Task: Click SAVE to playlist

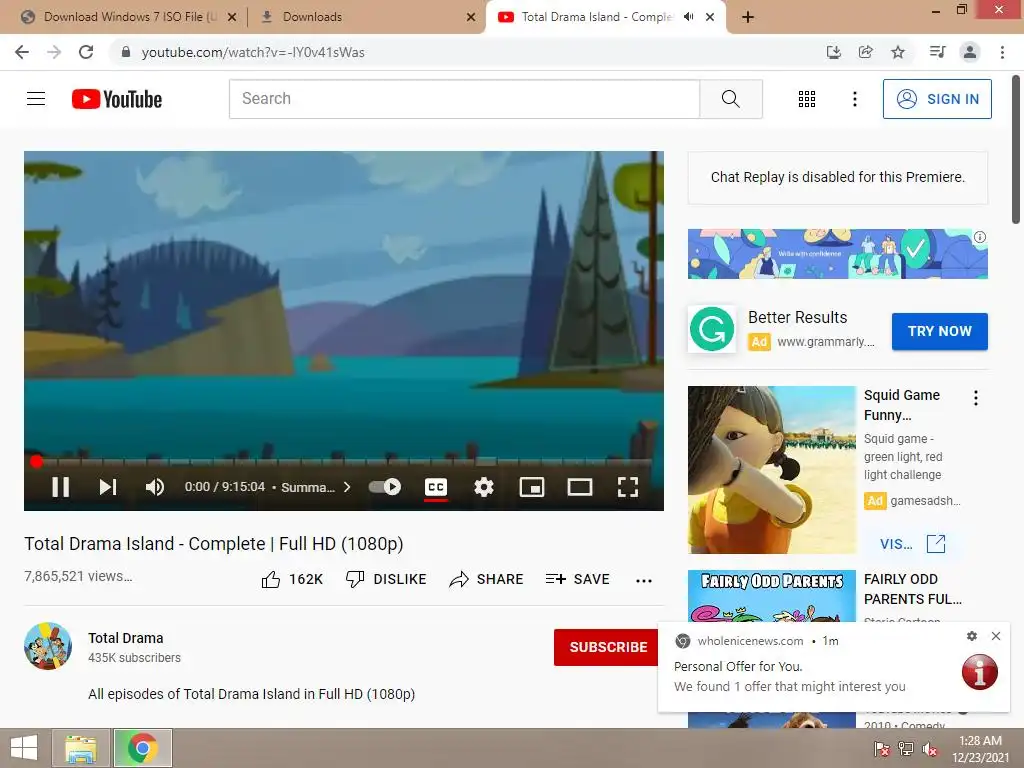Action: (577, 579)
